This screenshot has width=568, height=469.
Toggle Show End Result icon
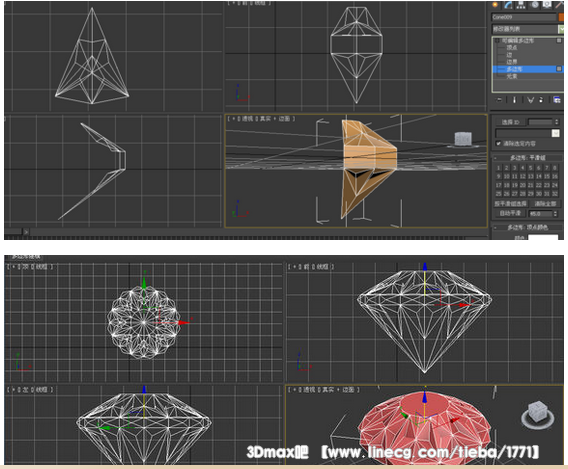[514, 100]
